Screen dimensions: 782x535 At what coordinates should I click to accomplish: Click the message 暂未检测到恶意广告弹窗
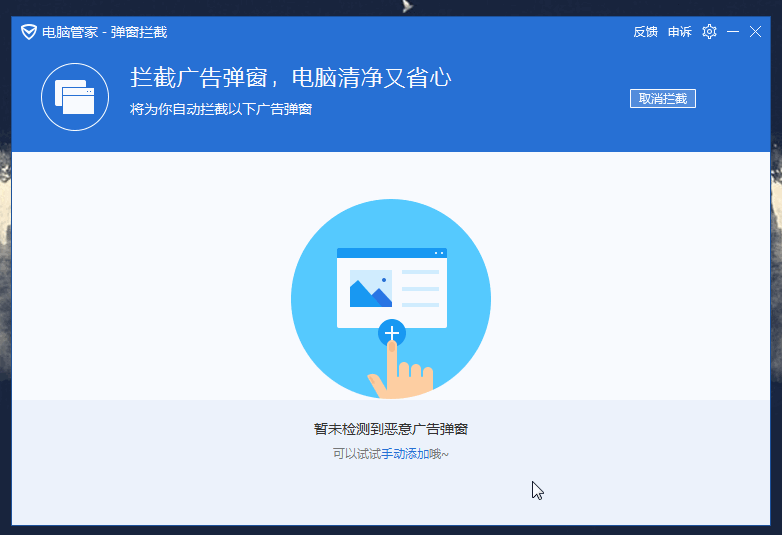point(391,429)
